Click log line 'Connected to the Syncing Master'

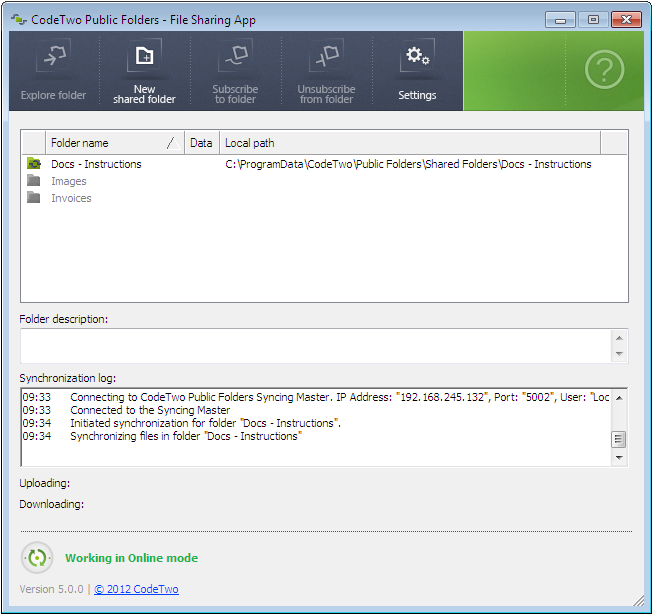pyautogui.click(x=150, y=410)
